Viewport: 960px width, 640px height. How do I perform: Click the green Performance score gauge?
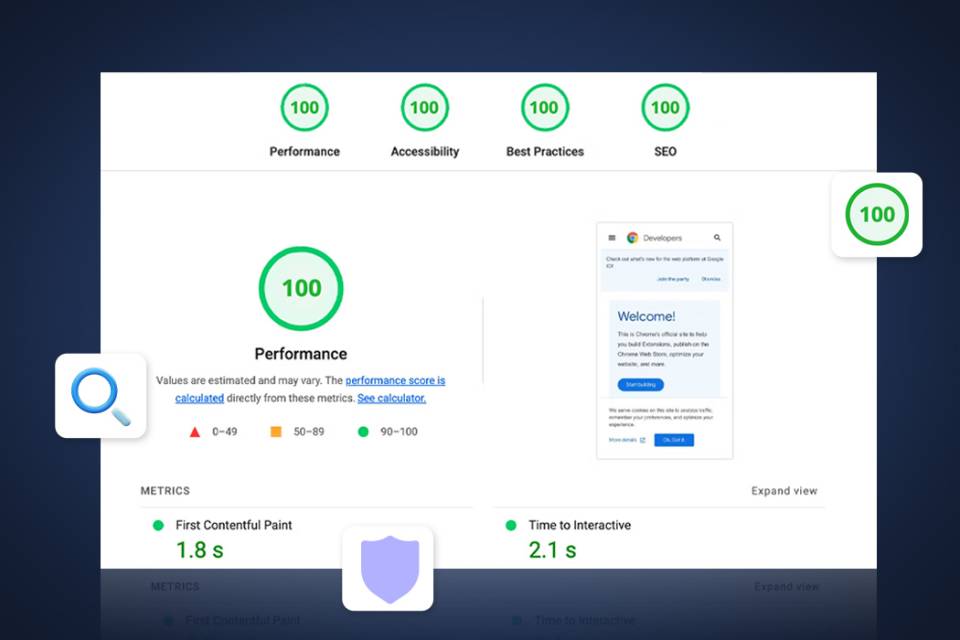303,107
